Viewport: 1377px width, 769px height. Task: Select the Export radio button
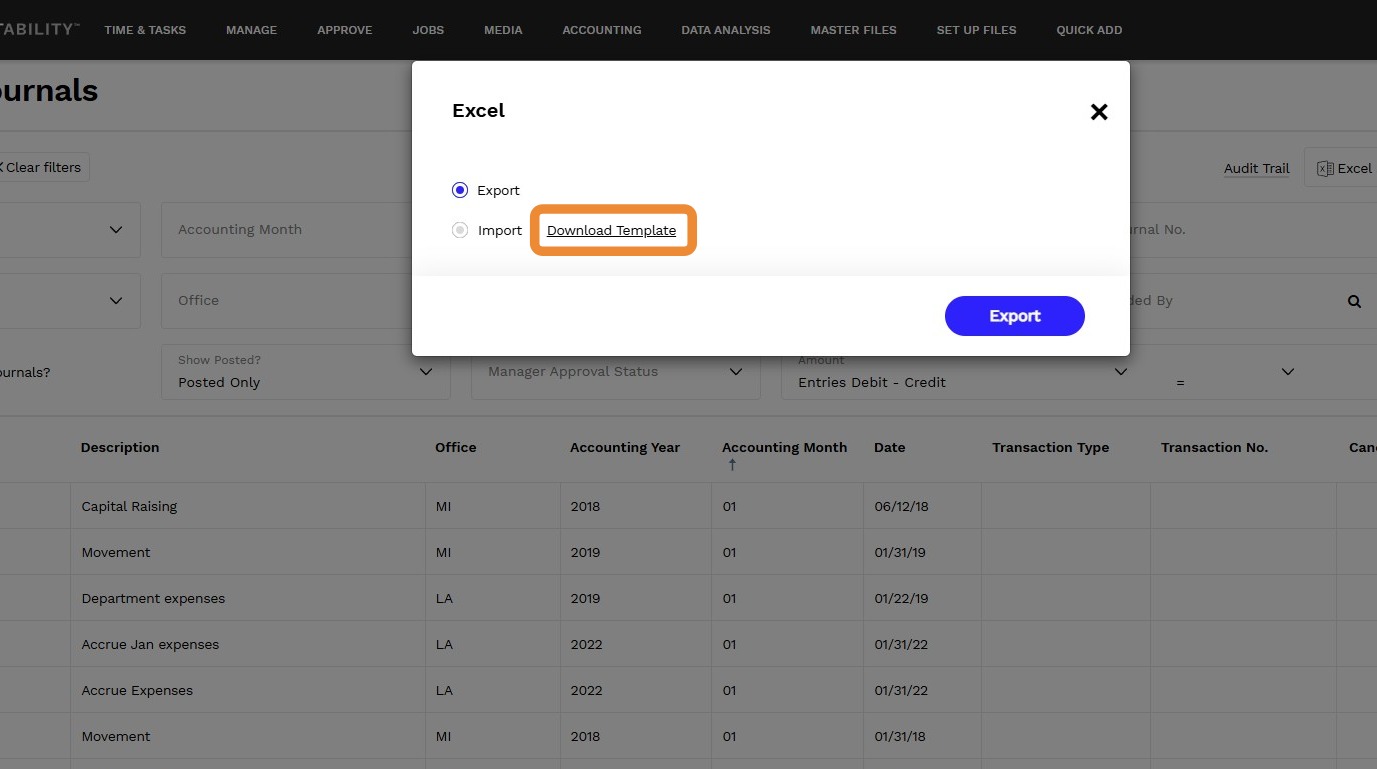(460, 190)
